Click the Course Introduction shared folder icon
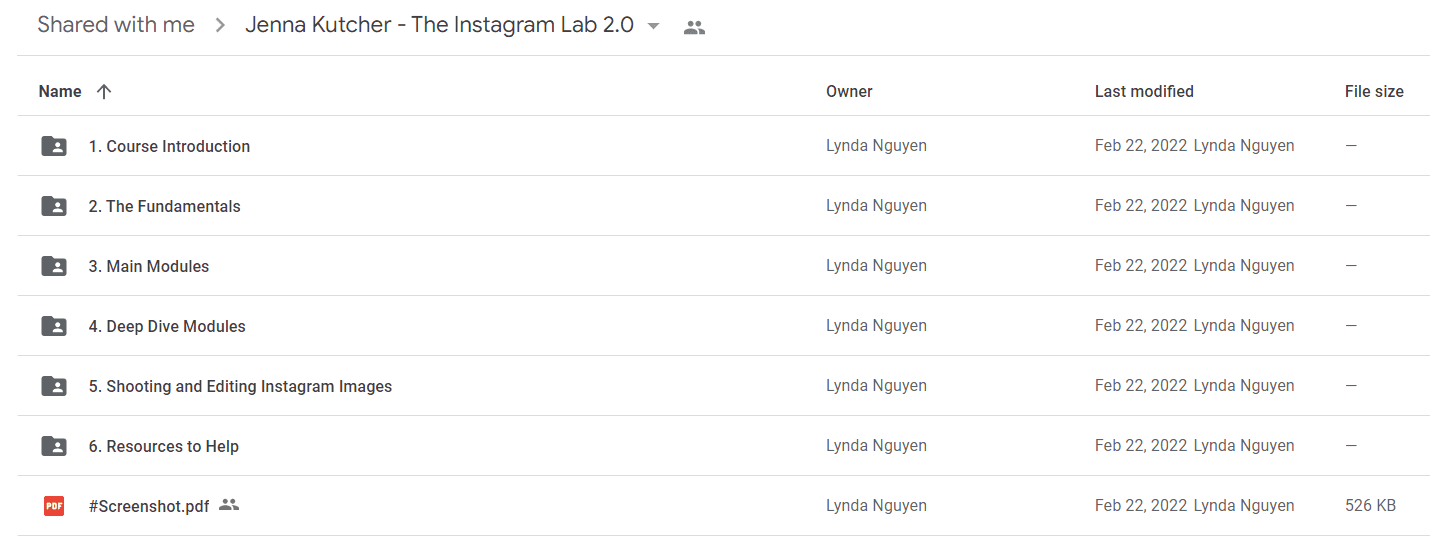 pyautogui.click(x=54, y=146)
